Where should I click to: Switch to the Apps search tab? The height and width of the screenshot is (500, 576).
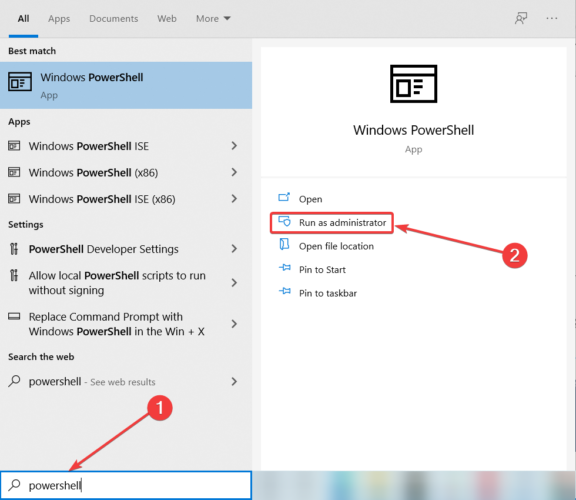pos(59,18)
